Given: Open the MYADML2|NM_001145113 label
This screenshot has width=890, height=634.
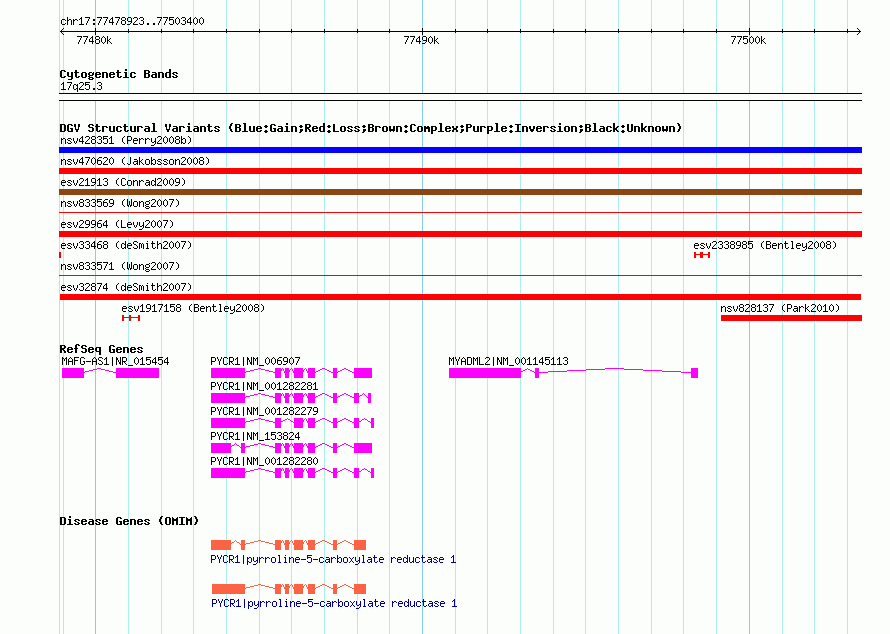Looking at the screenshot, I should (509, 362).
